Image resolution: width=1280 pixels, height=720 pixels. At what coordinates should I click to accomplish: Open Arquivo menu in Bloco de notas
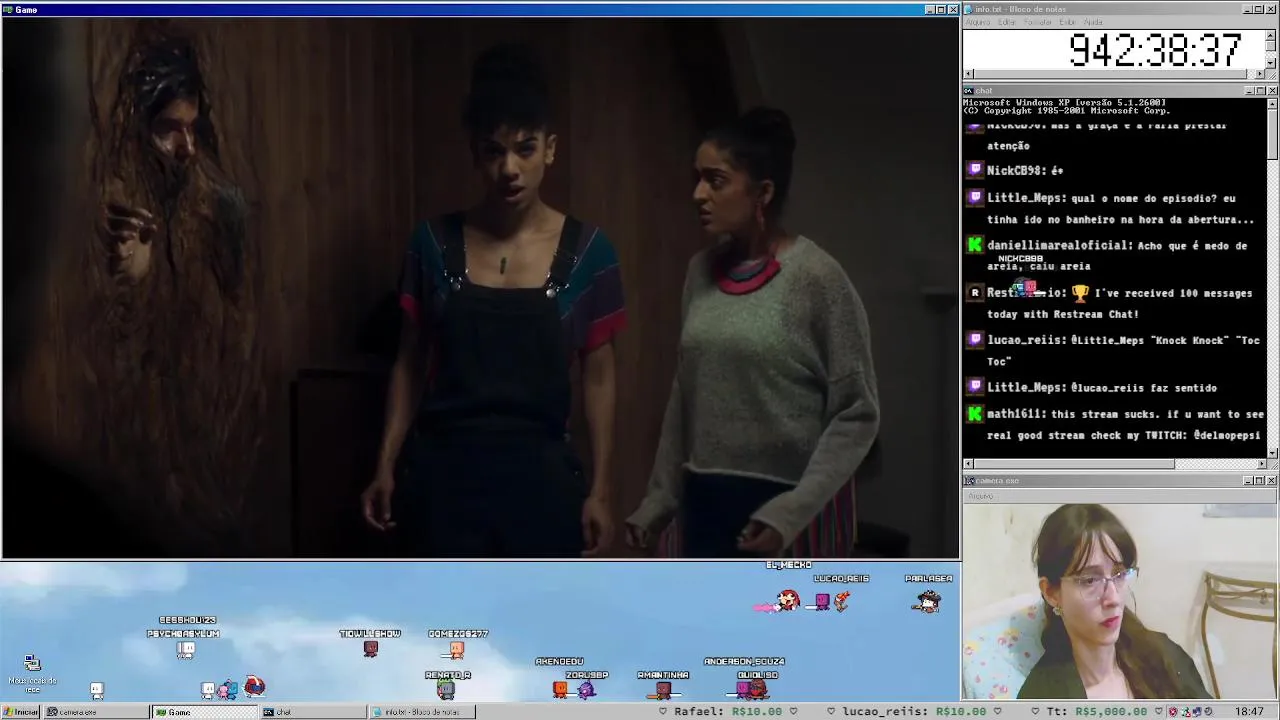(977, 22)
